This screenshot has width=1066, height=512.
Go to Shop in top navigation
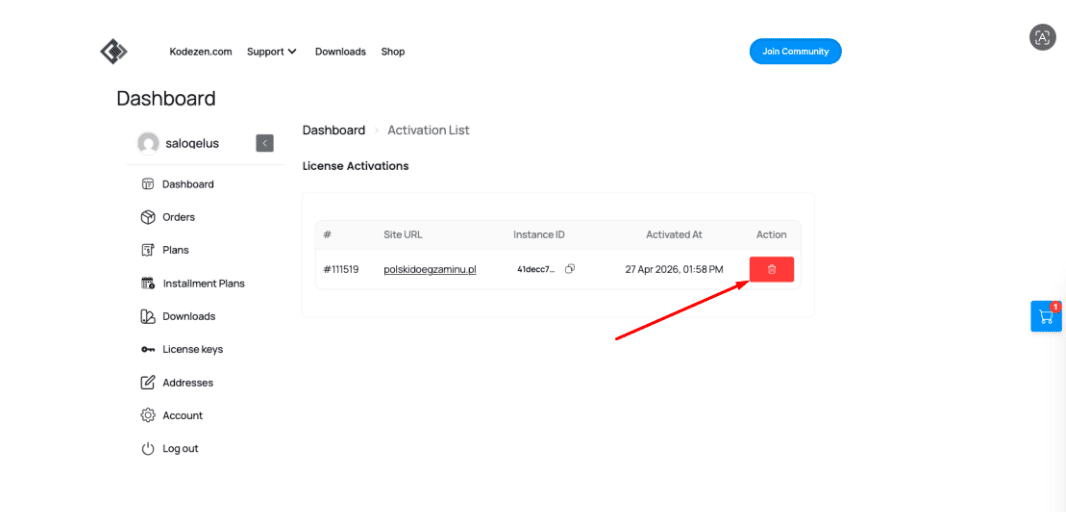tap(393, 52)
